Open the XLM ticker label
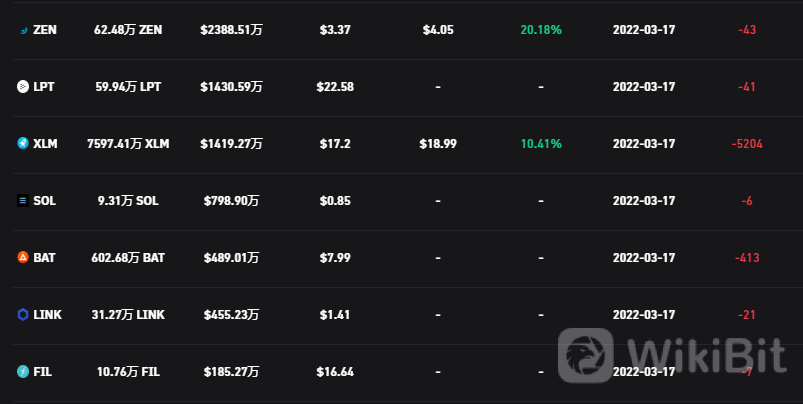 (45, 144)
